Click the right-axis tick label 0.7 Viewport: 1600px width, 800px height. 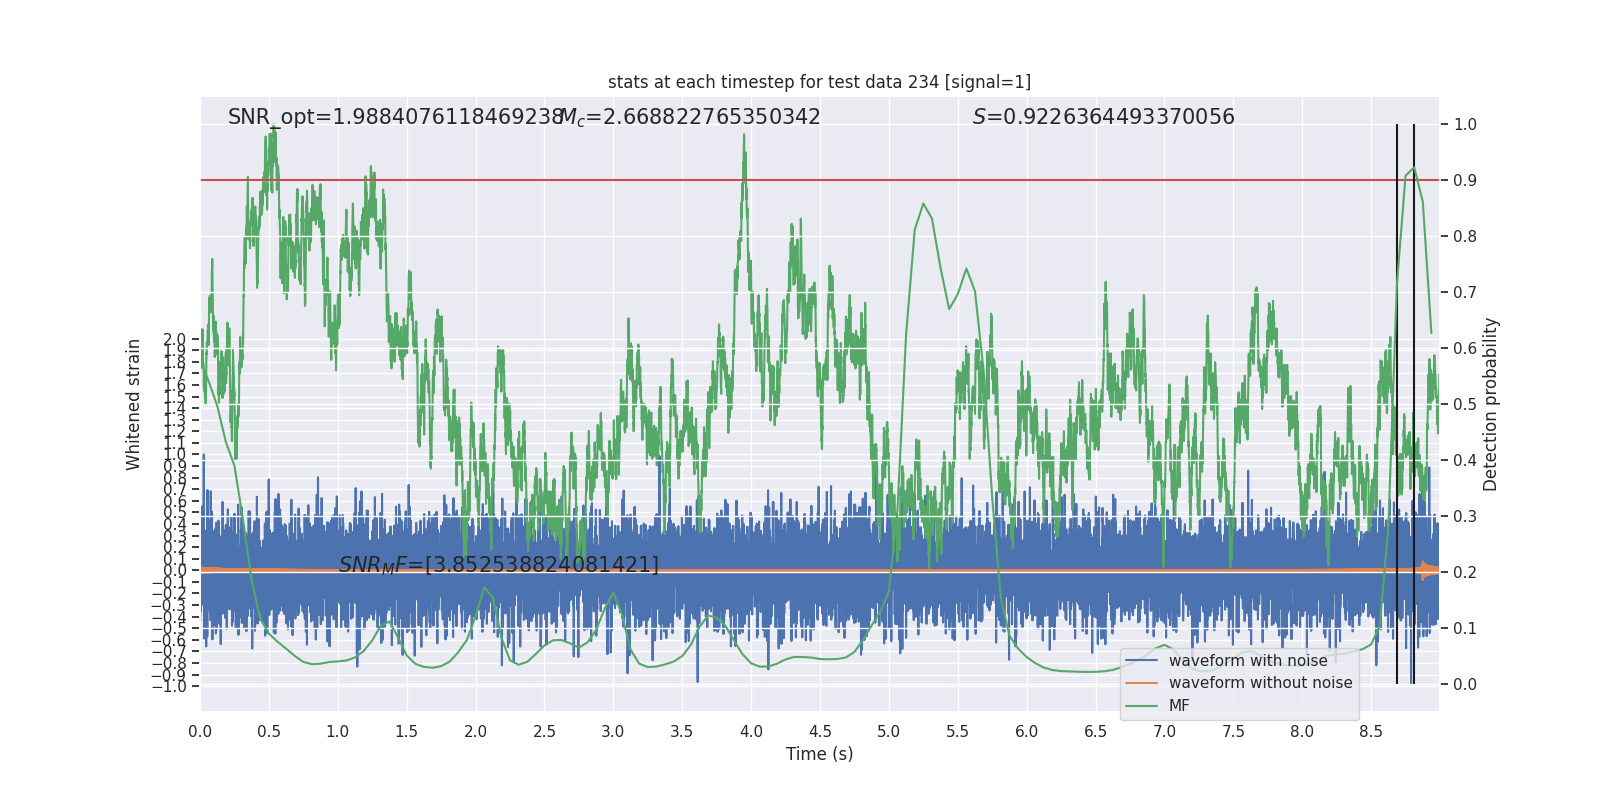click(x=1465, y=293)
